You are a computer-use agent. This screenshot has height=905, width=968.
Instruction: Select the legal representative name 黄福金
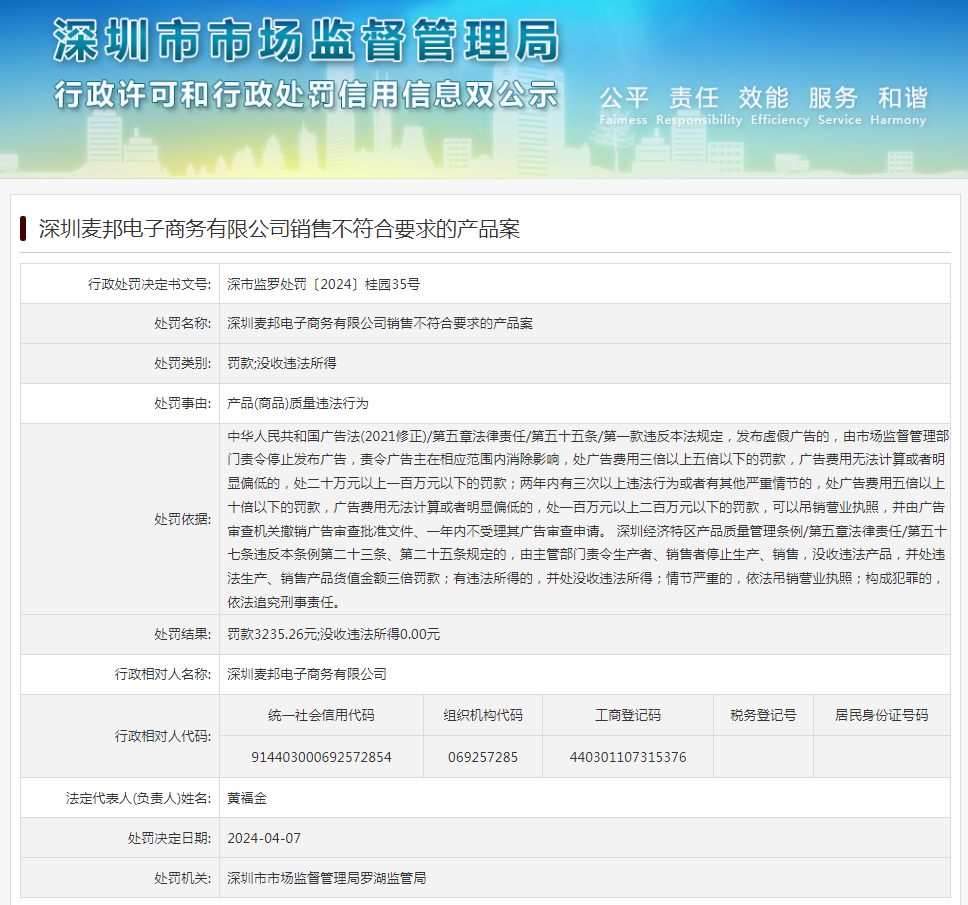(x=247, y=798)
